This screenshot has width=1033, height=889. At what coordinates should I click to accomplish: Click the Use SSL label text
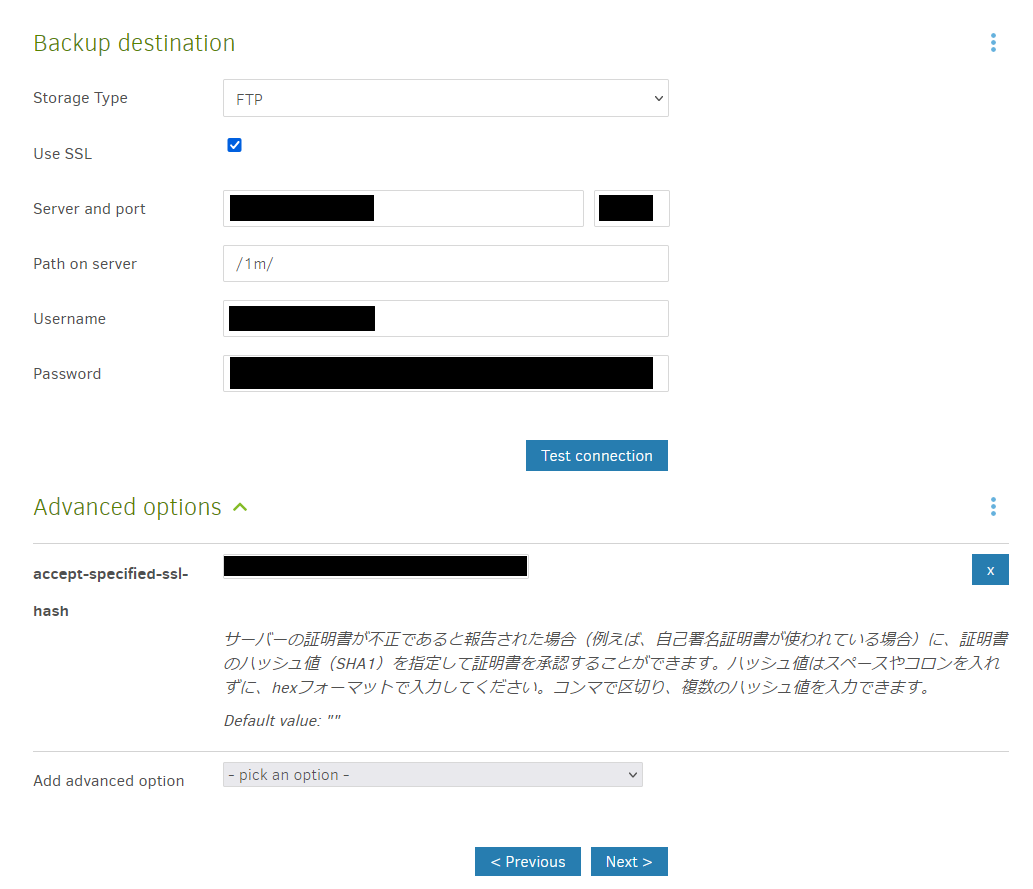pyautogui.click(x=62, y=154)
